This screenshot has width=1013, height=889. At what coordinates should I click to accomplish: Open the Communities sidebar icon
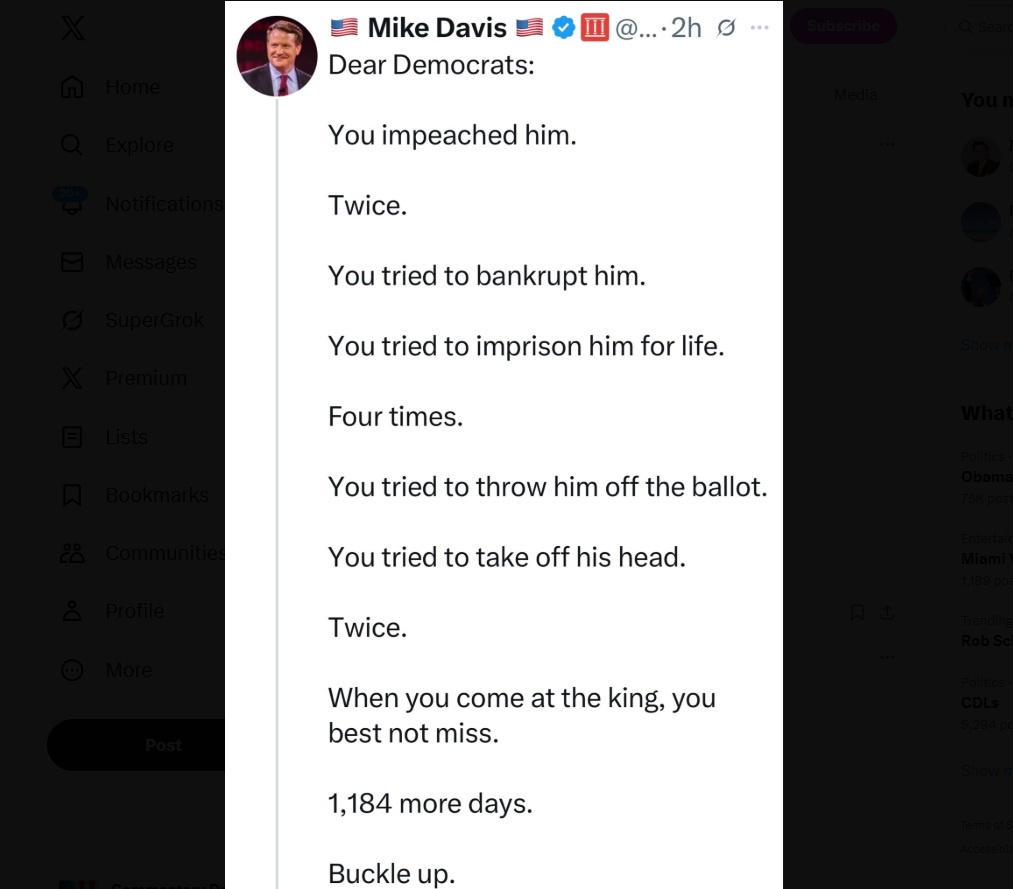tap(72, 553)
